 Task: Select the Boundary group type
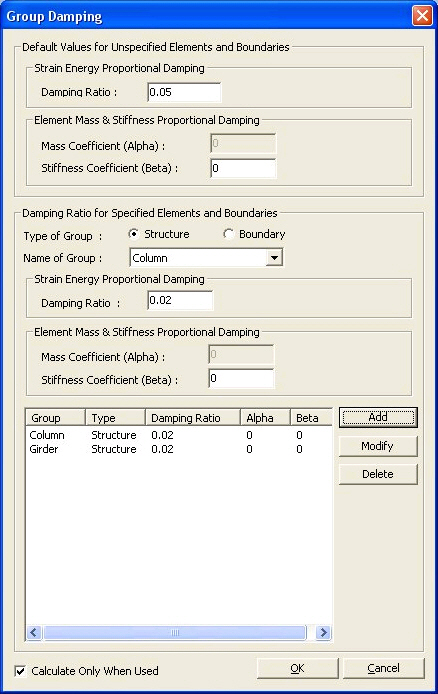[229, 234]
